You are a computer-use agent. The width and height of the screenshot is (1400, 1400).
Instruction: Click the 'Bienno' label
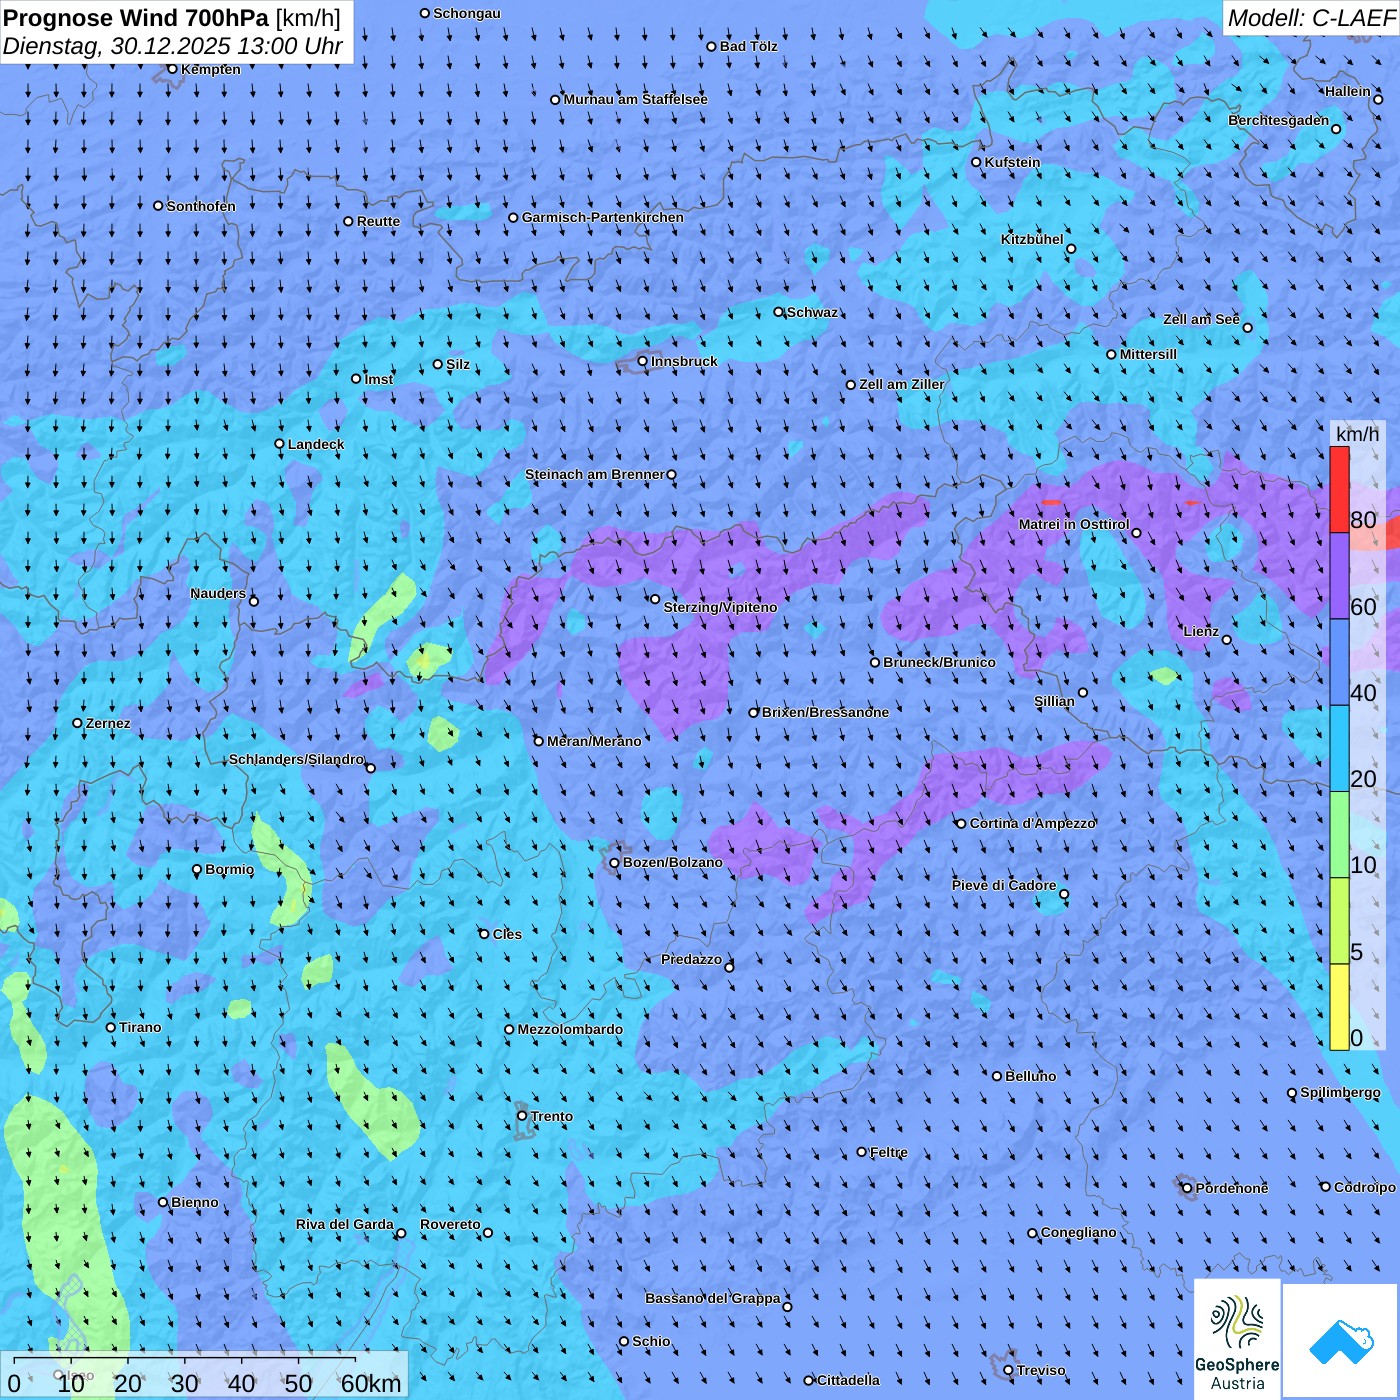point(195,1203)
